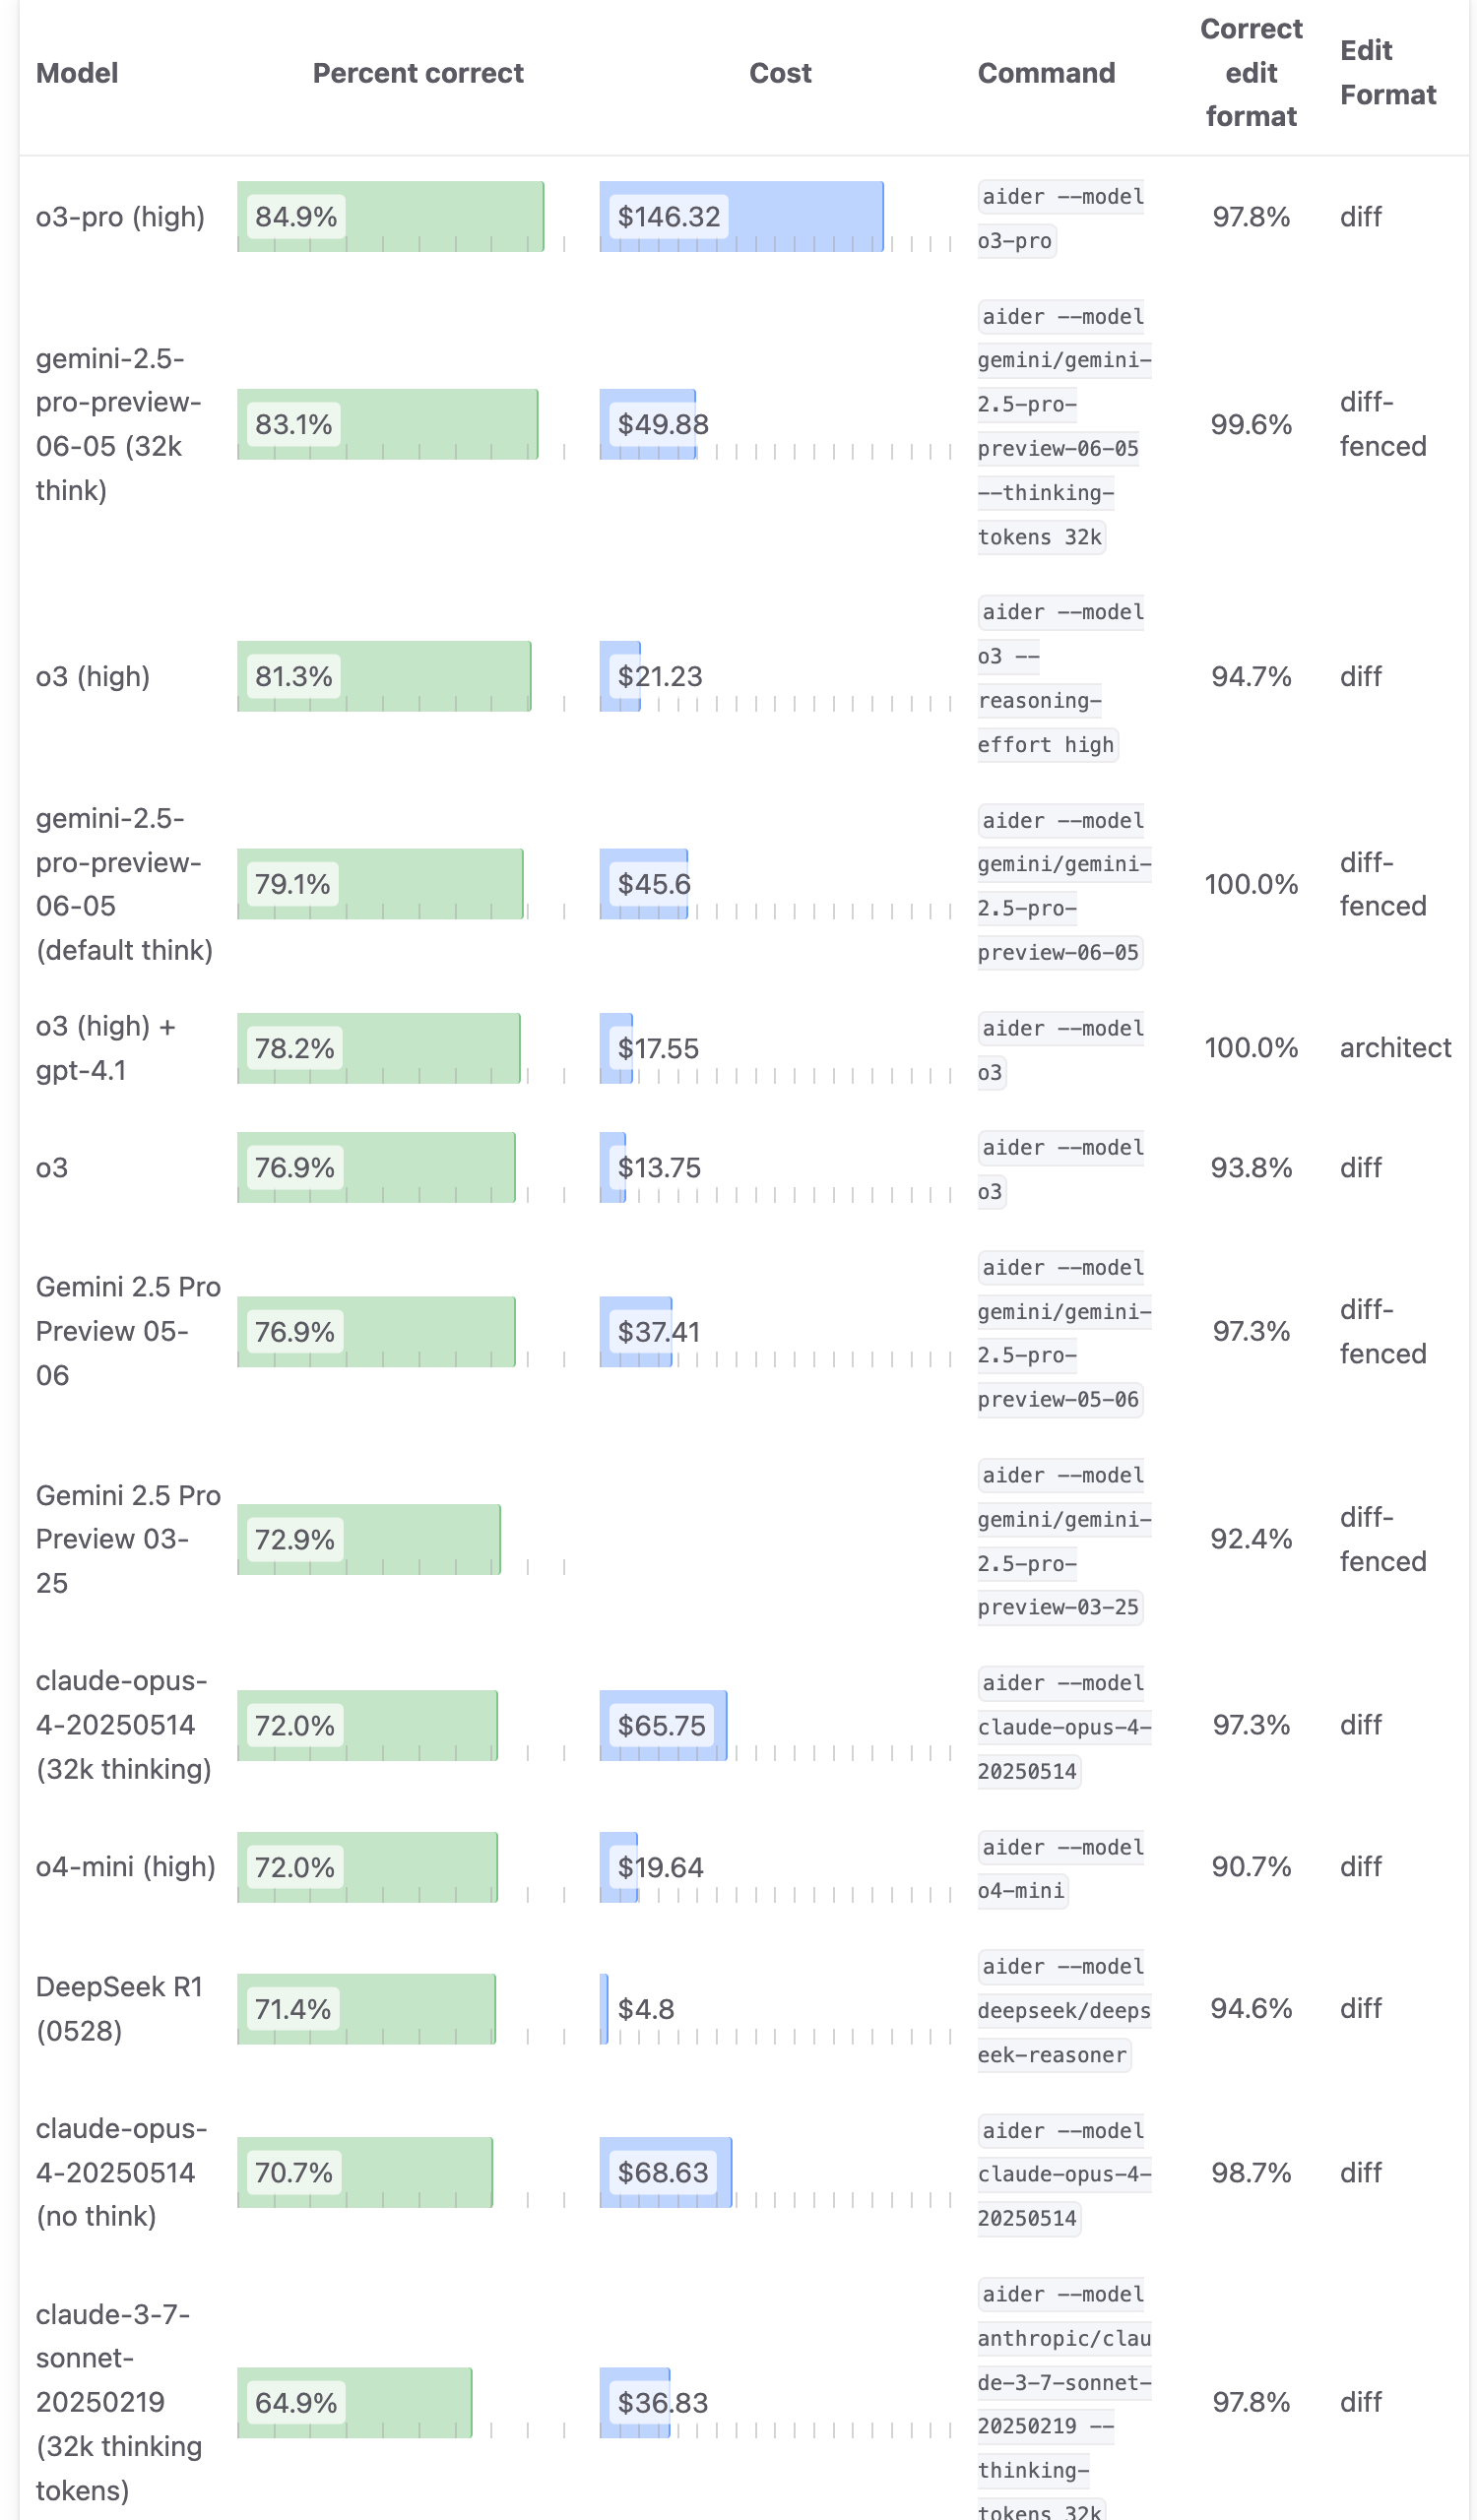The height and width of the screenshot is (2520, 1477).
Task: Click the Percent correct column header
Action: click(418, 73)
